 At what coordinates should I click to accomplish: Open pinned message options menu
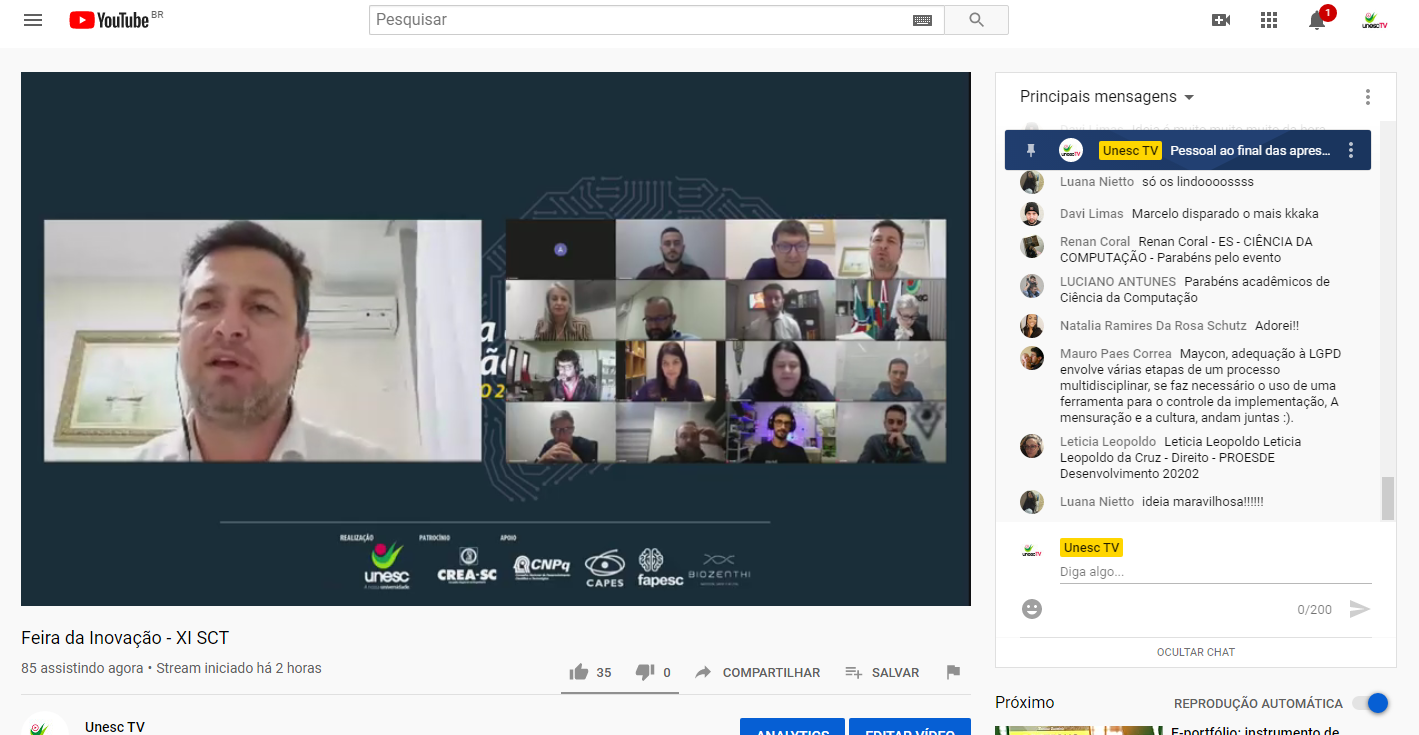pos(1351,150)
